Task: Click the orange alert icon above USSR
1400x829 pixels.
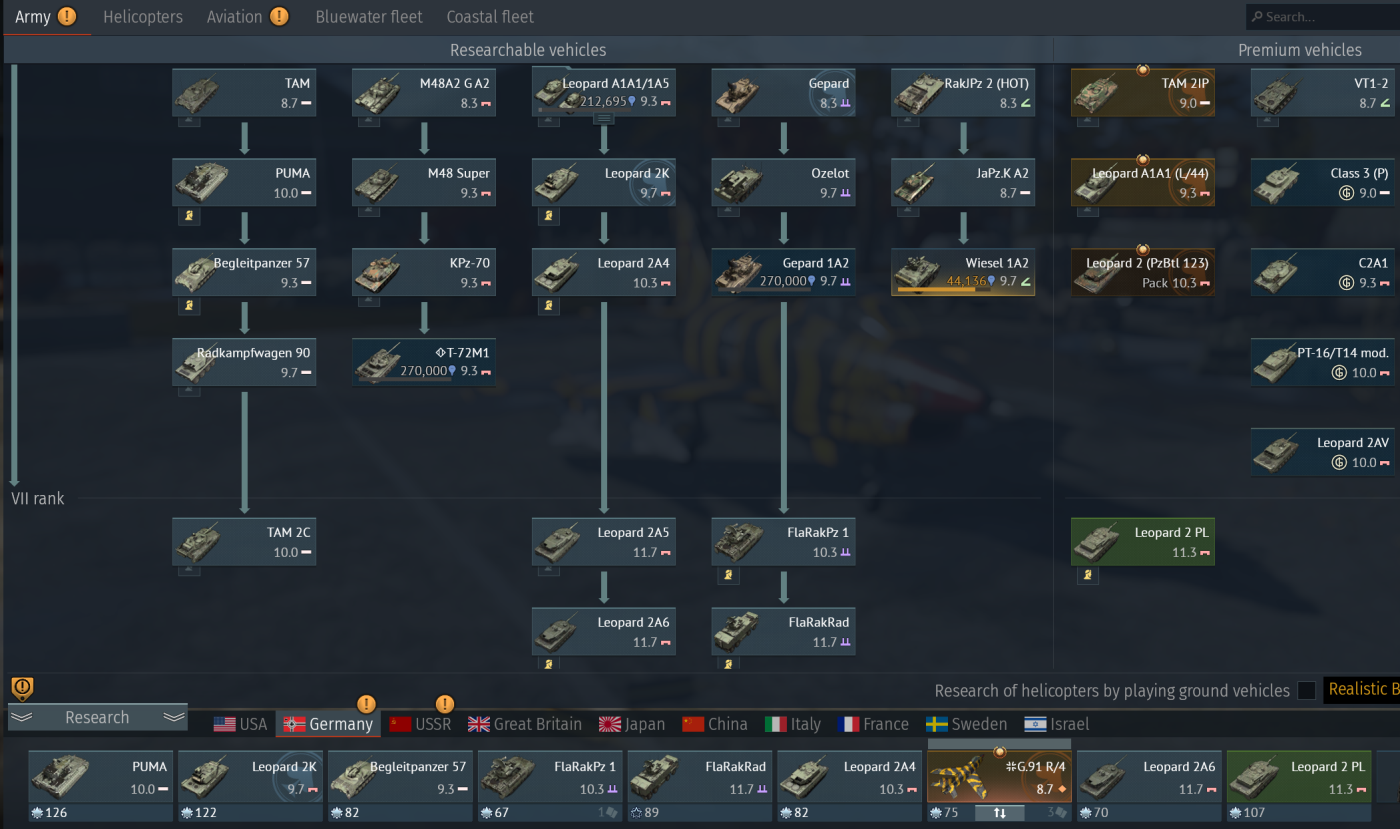Action: (445, 704)
